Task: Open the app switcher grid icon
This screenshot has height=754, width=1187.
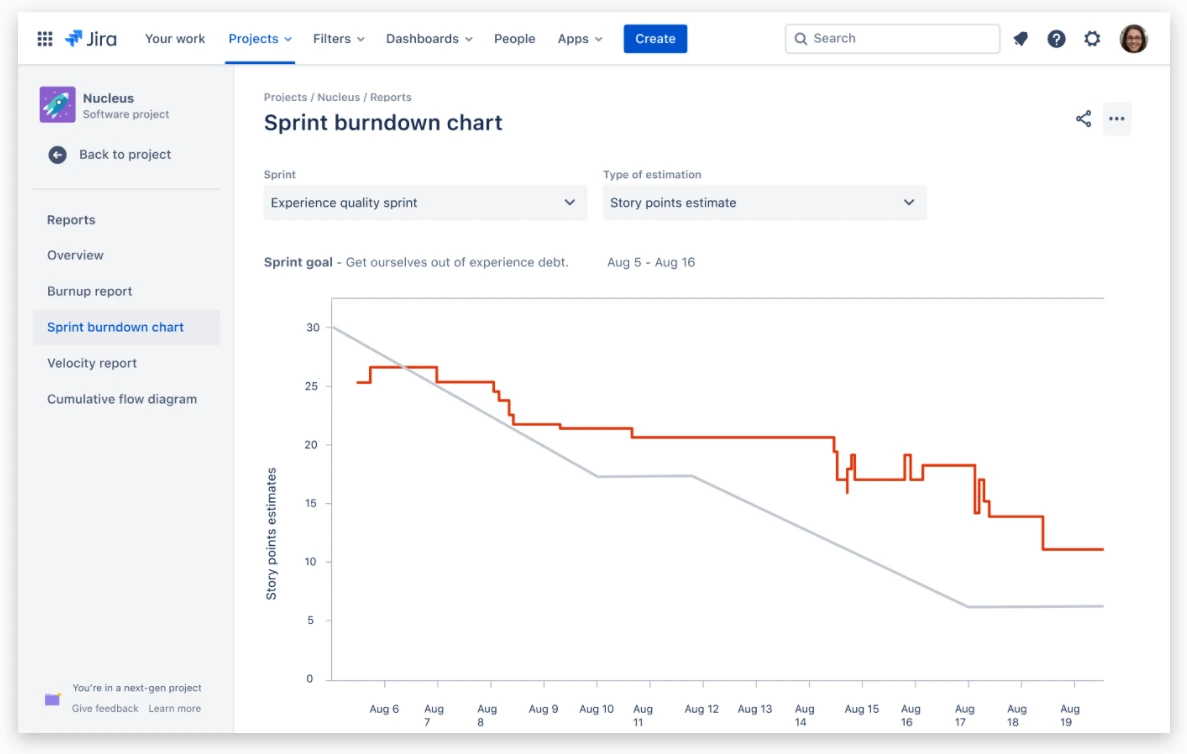Action: tap(45, 39)
